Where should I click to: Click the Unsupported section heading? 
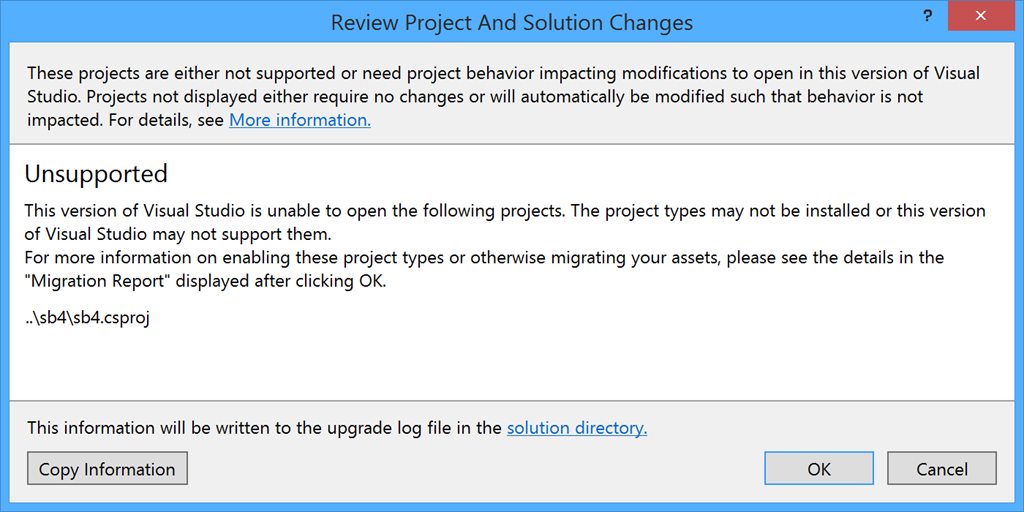(96, 174)
